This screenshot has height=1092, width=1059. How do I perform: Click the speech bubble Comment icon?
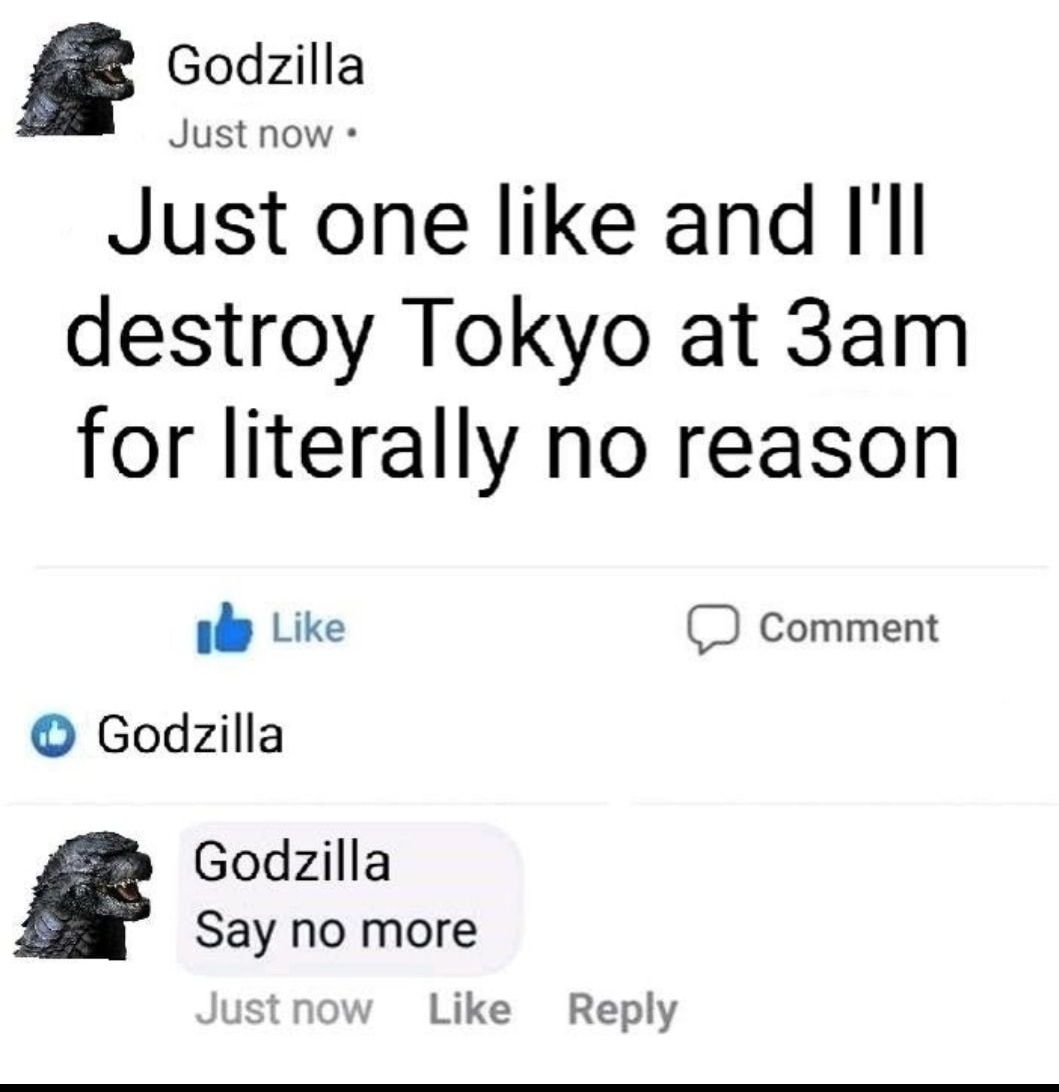click(x=712, y=629)
